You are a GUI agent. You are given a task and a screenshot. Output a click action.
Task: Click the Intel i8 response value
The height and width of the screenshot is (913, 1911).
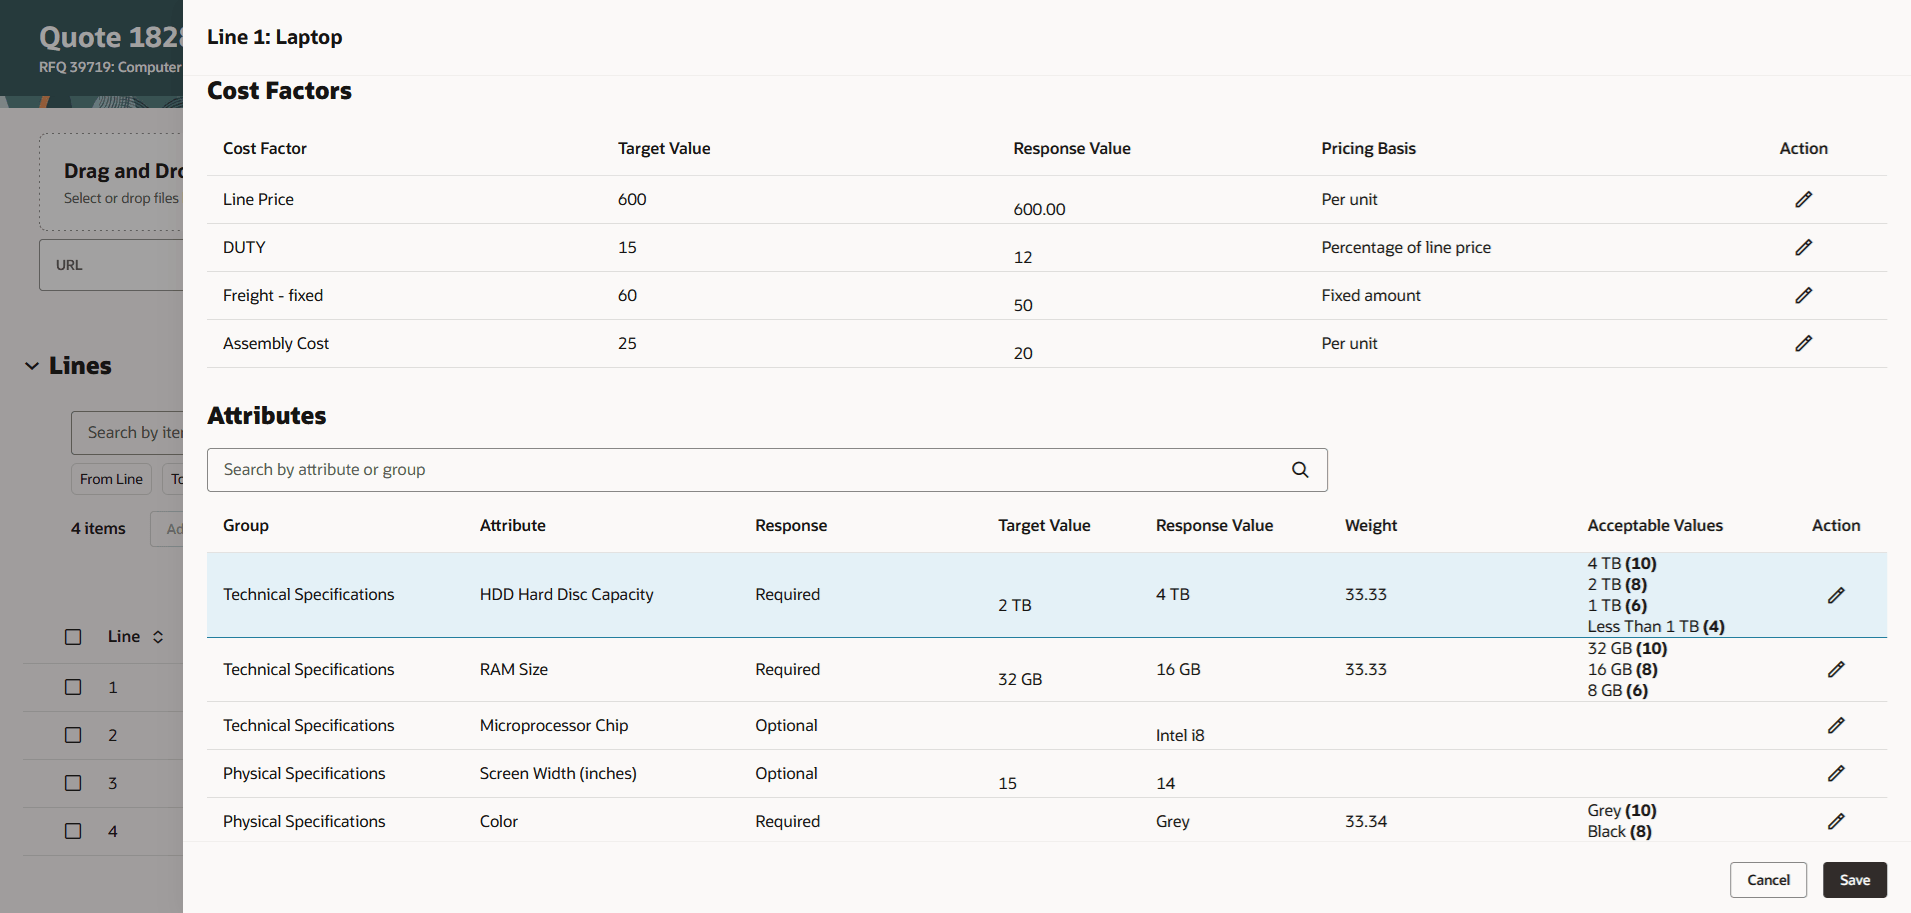(x=1180, y=735)
